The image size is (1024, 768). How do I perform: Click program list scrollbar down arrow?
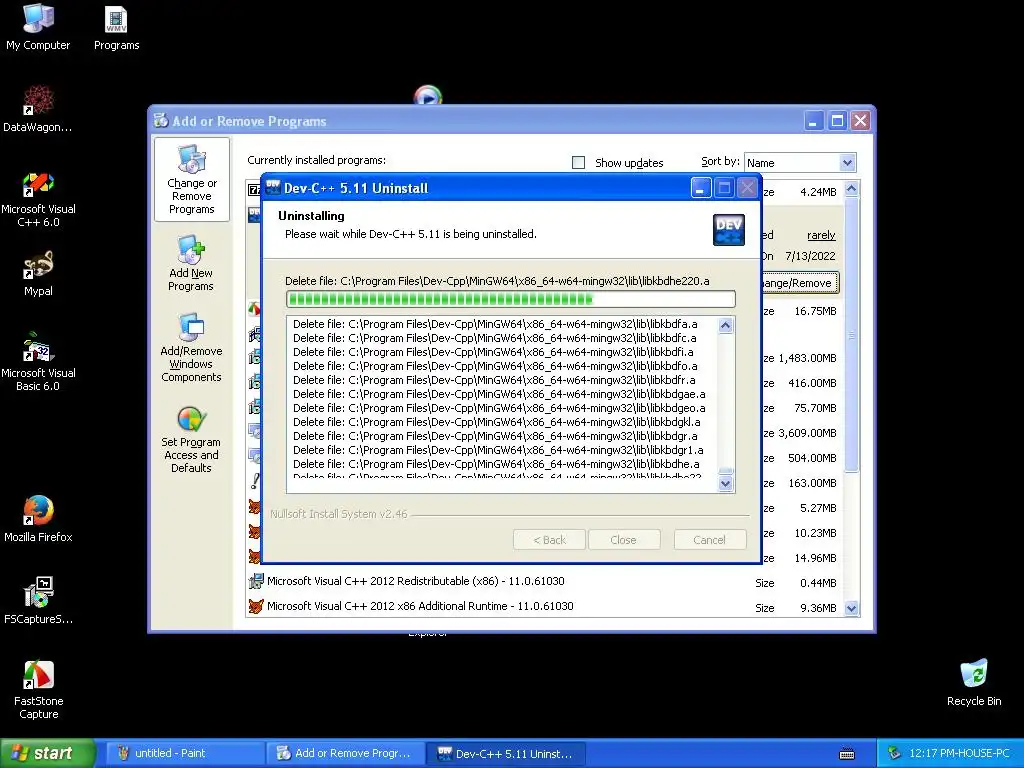tap(851, 608)
